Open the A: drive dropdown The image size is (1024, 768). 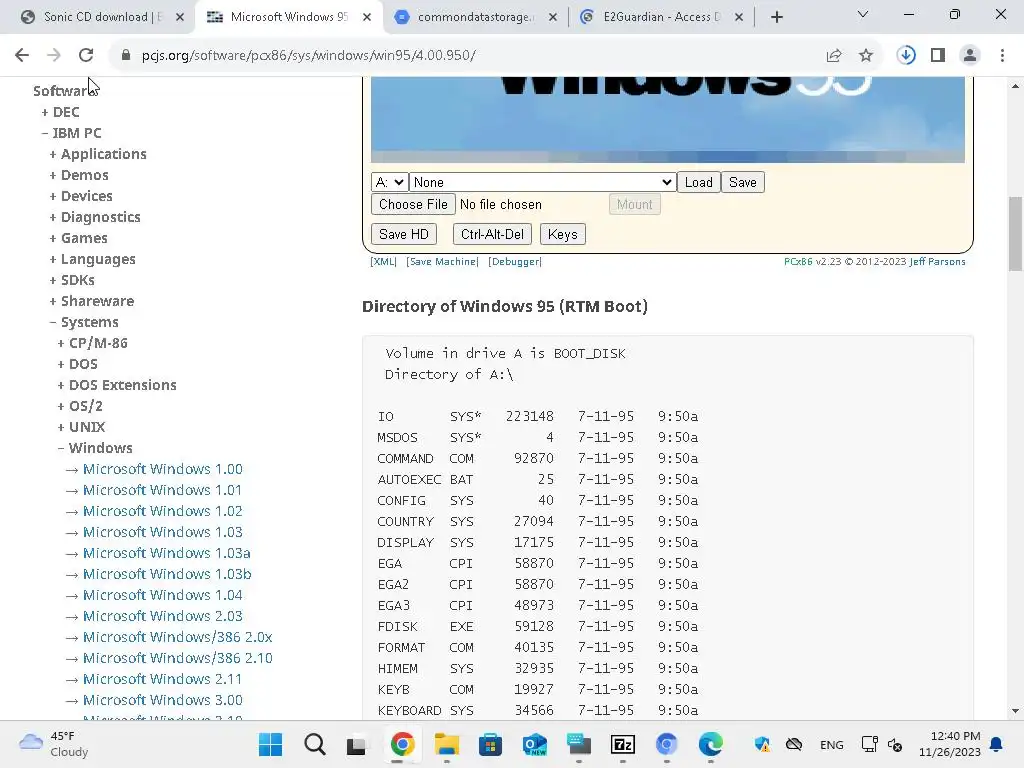390,182
